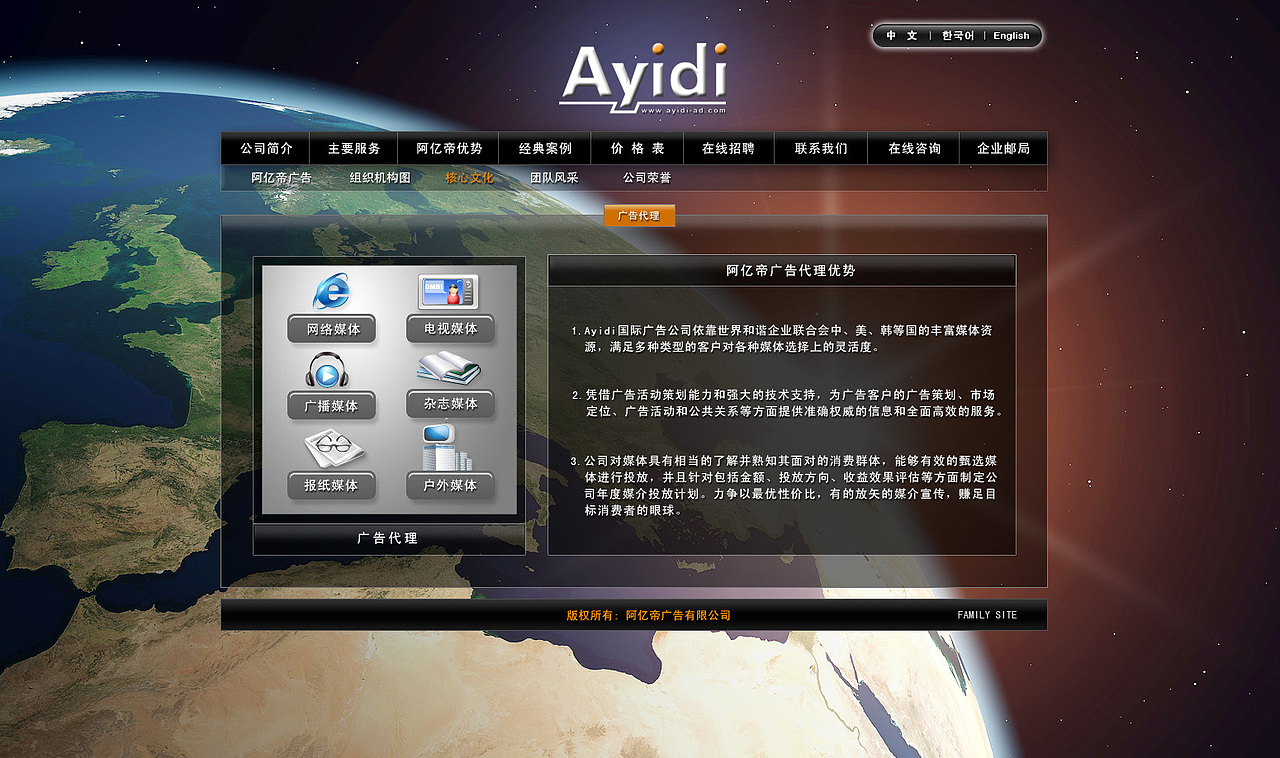The height and width of the screenshot is (758, 1280).
Task: Click paragraph 3 starting with 公司对媒体具有
Action: [x=785, y=485]
